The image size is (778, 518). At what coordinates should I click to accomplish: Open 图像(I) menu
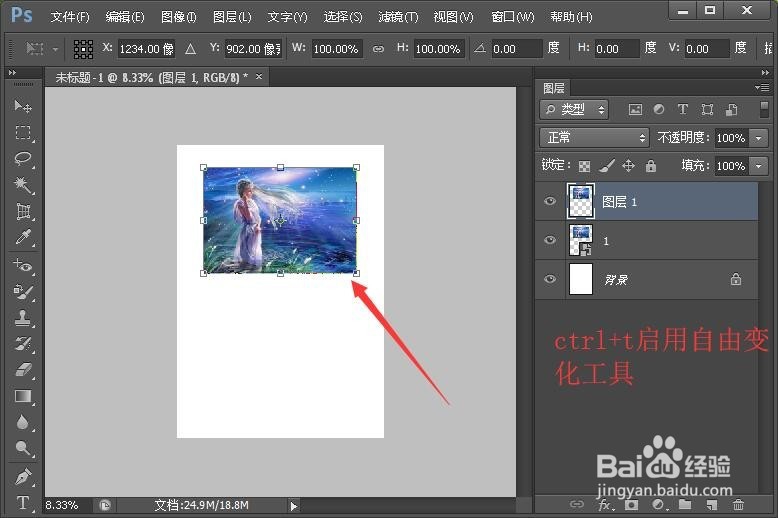pos(179,17)
